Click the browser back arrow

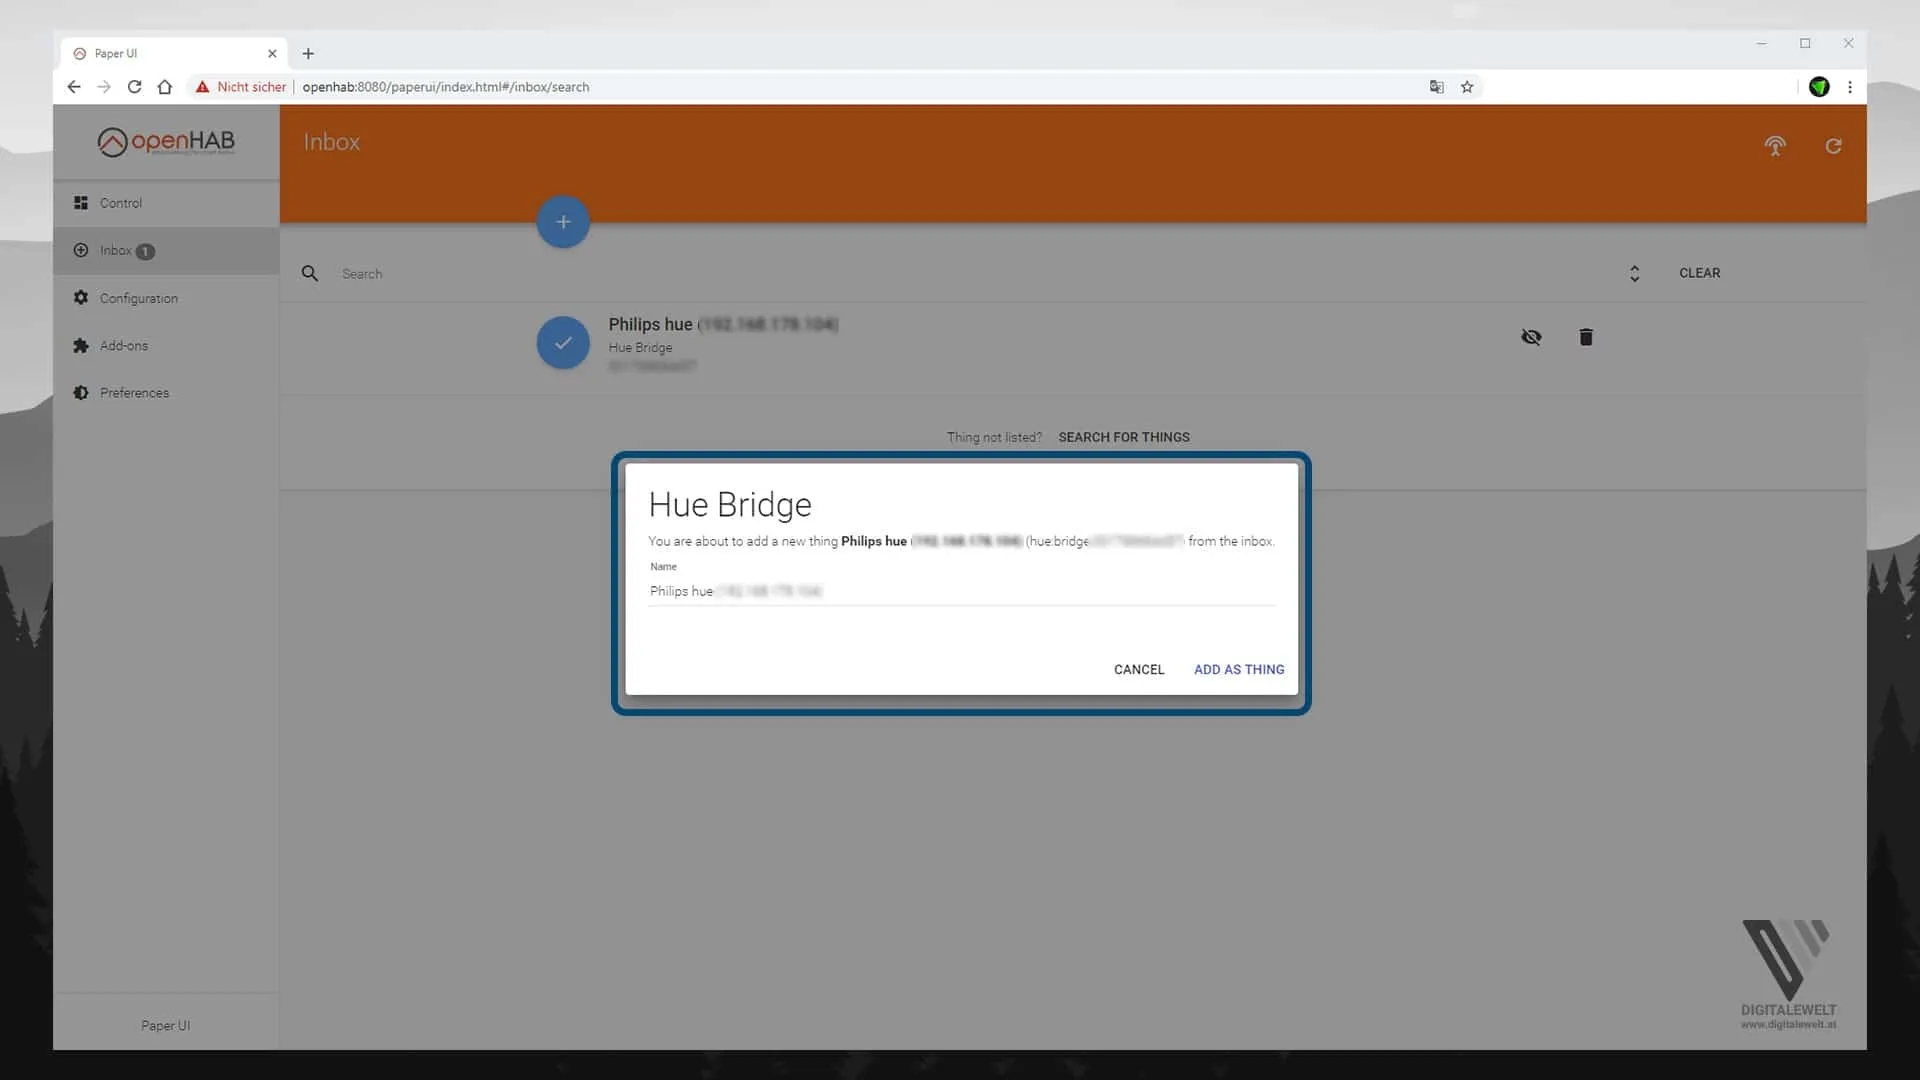74,87
